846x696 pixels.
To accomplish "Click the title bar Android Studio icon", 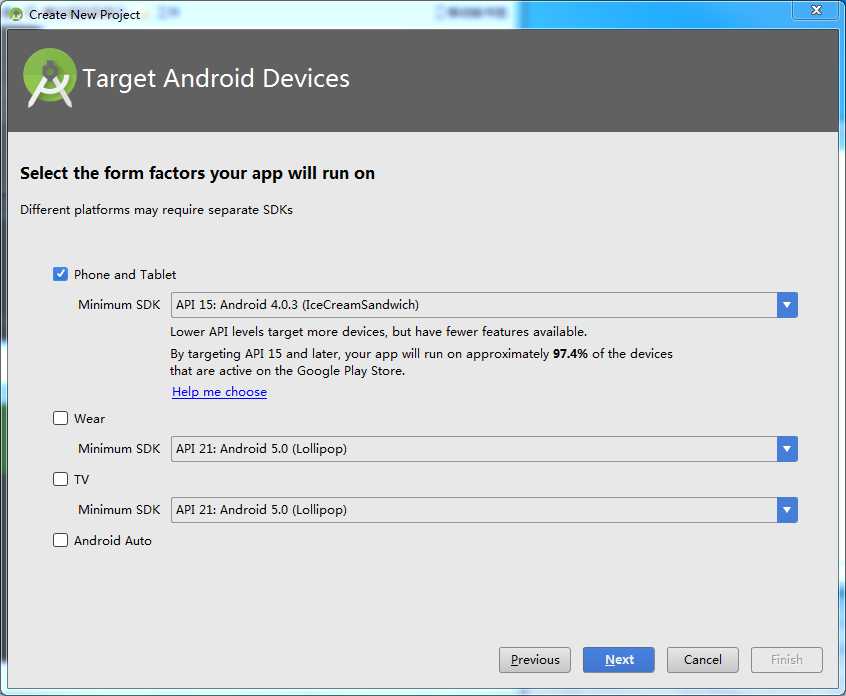I will click(x=15, y=15).
